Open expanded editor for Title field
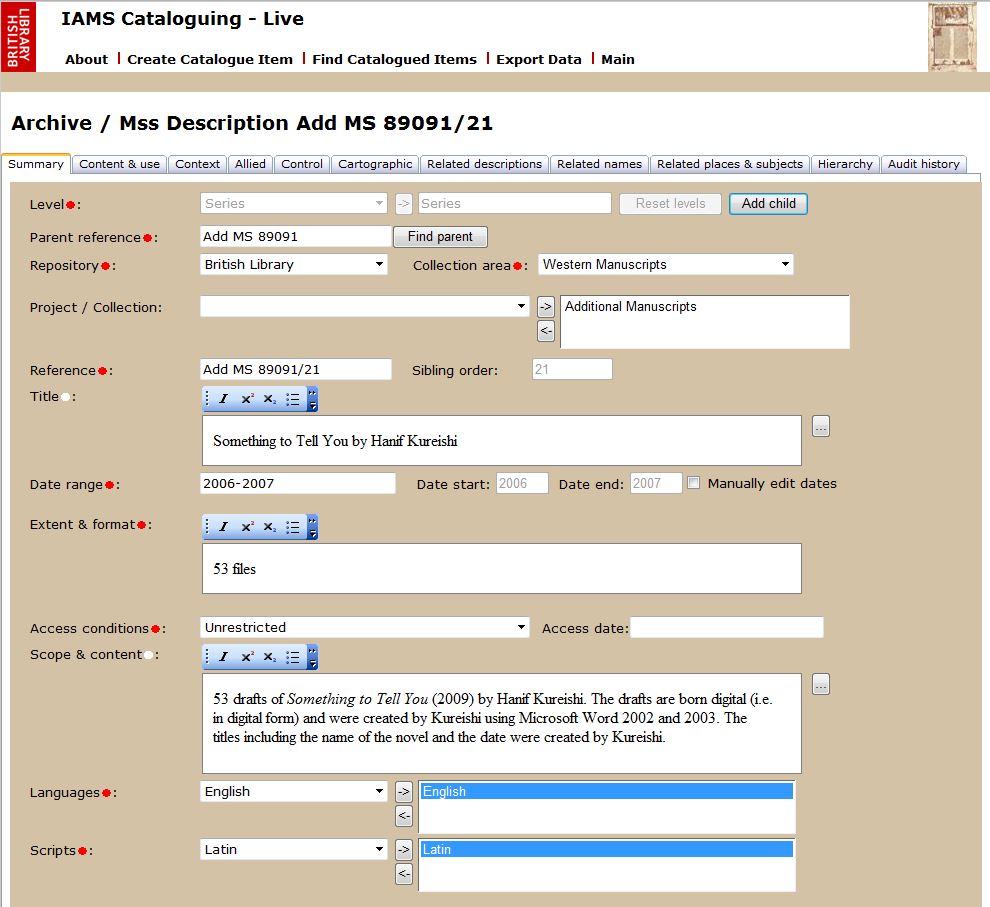Viewport: 990px width, 907px height. pos(821,427)
